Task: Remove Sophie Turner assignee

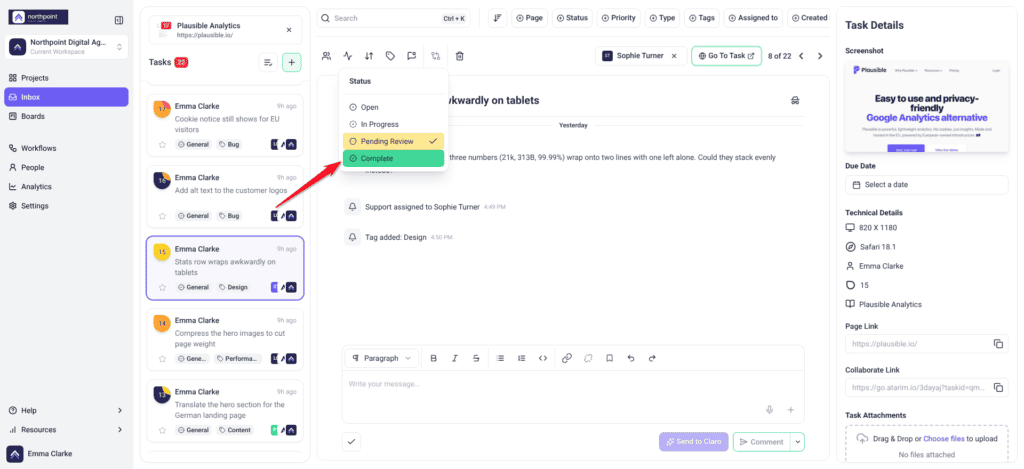Action: (674, 56)
